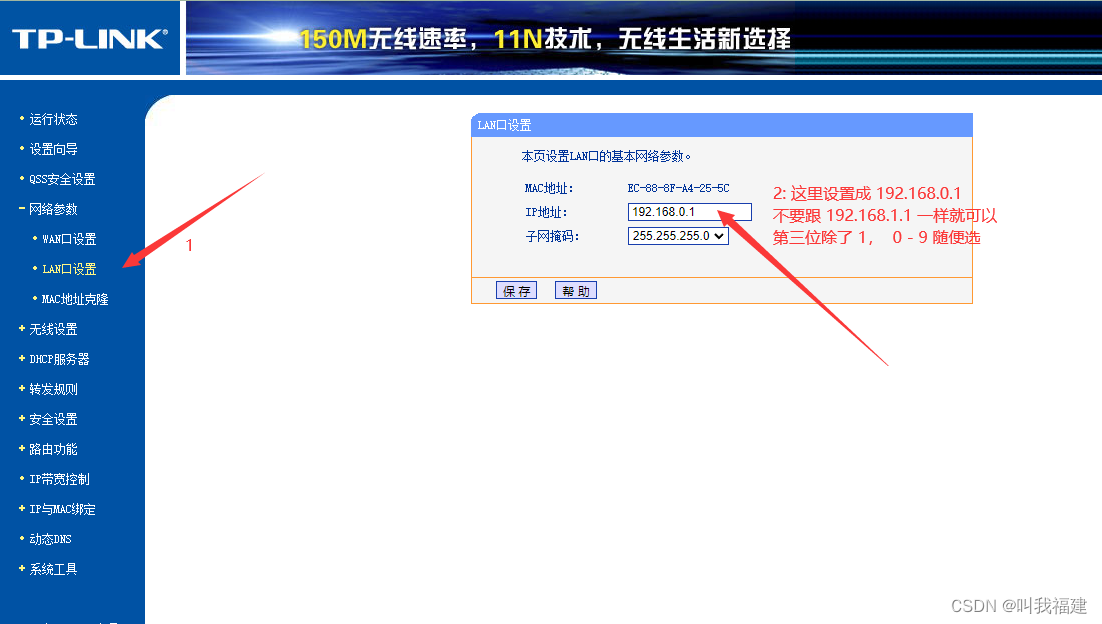This screenshot has height=624, width=1102.
Task: Collapse the 网络参数 menu group
Action: pos(53,209)
